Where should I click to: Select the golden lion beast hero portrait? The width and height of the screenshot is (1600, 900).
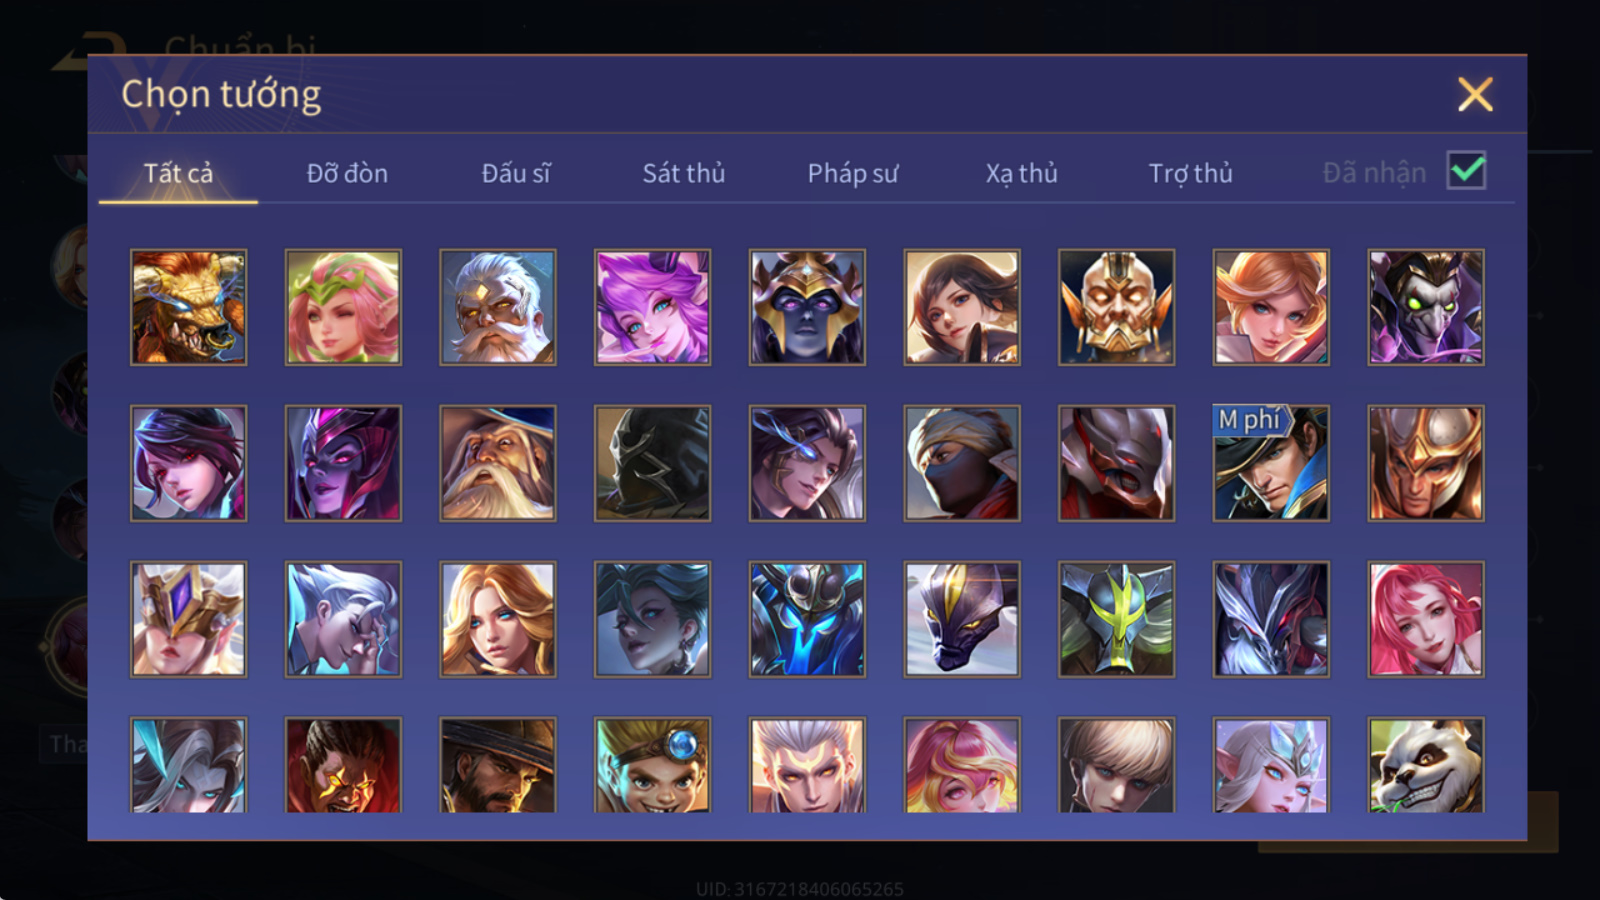tap(188, 307)
